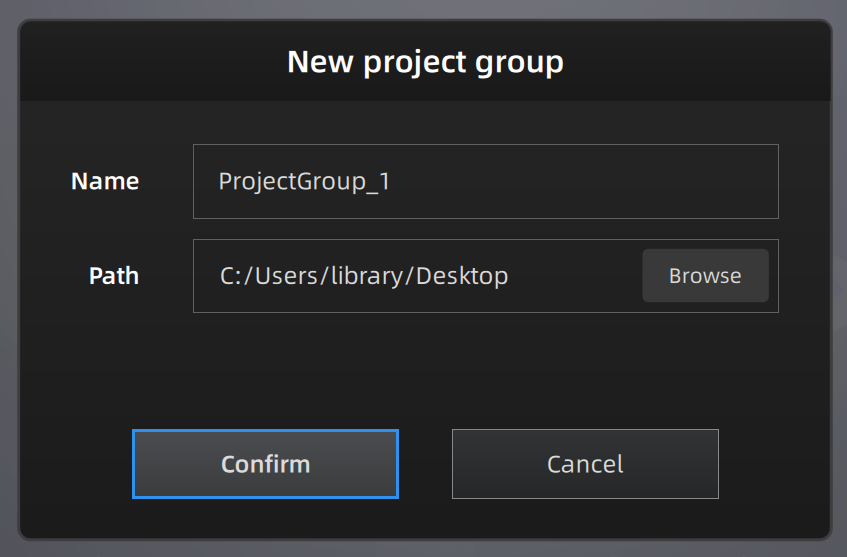Click the word "project" in dialog title

coord(413,62)
